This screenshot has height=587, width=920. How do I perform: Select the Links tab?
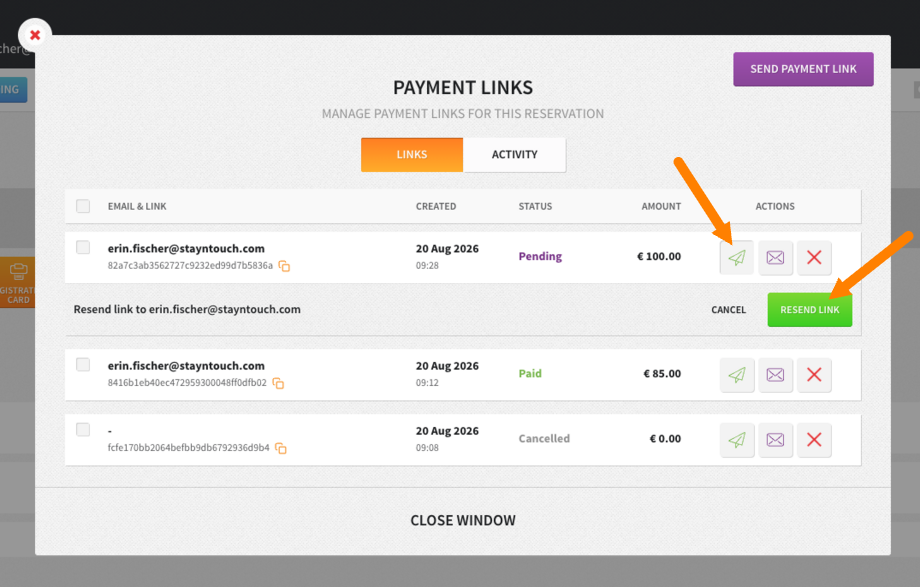pos(412,154)
